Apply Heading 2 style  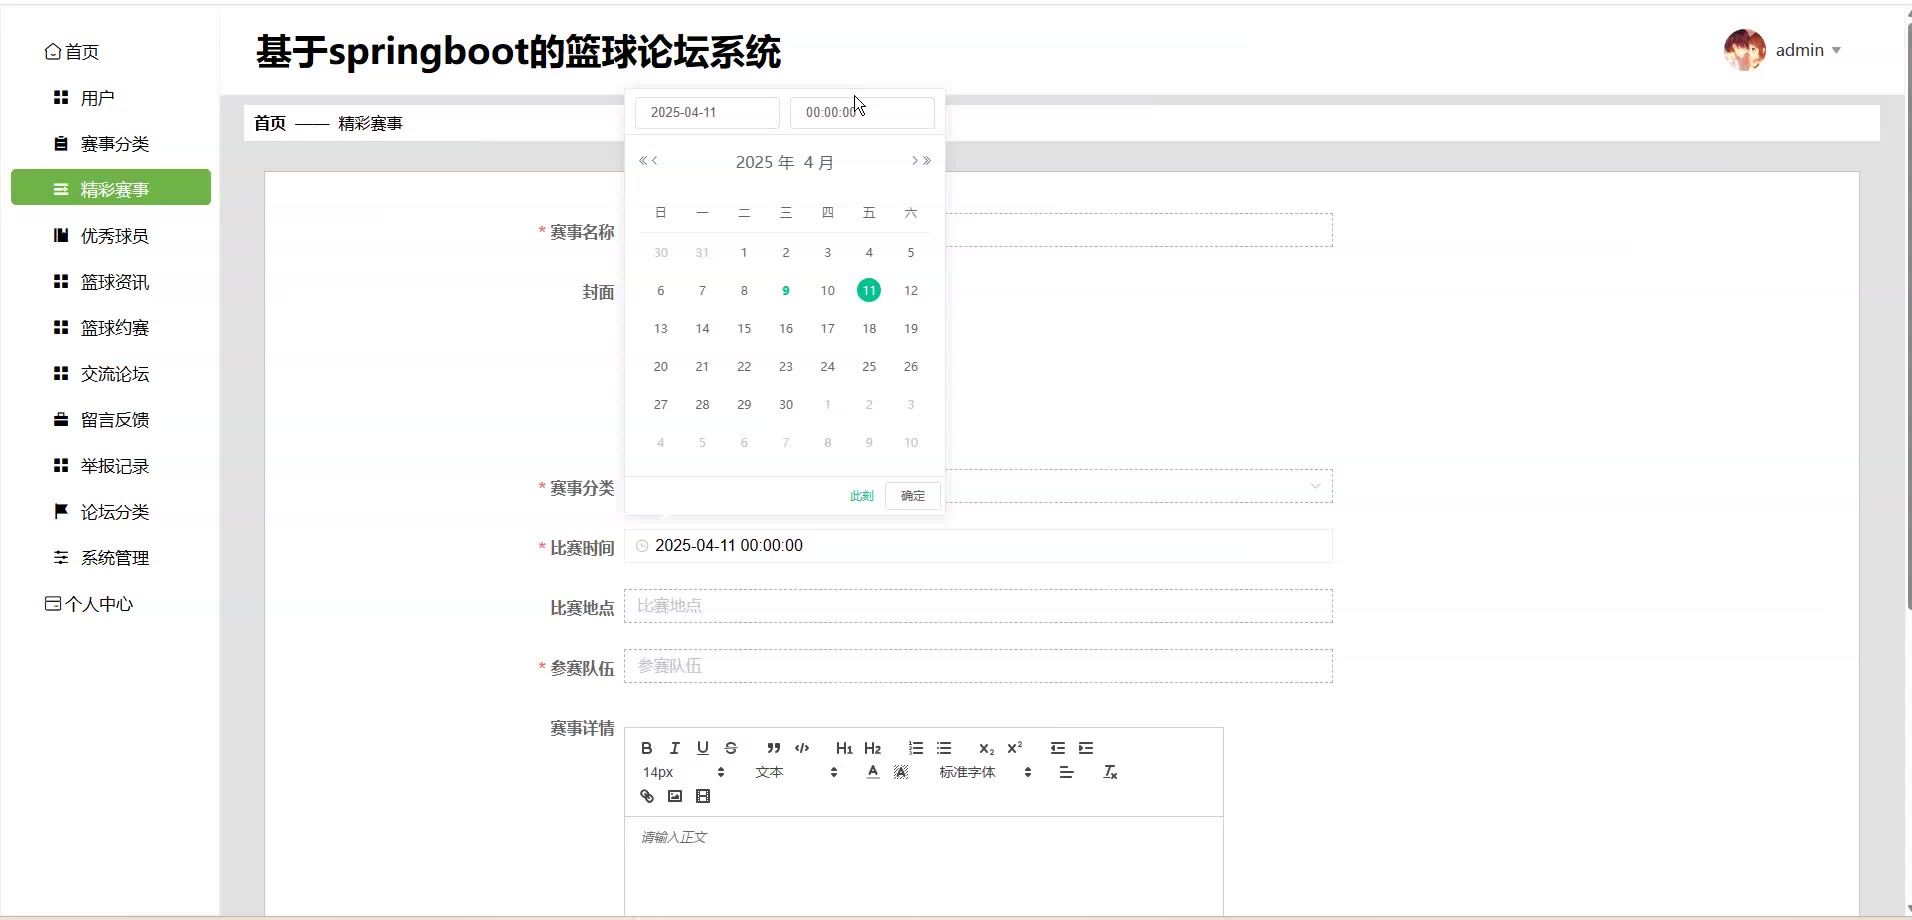pyautogui.click(x=873, y=748)
